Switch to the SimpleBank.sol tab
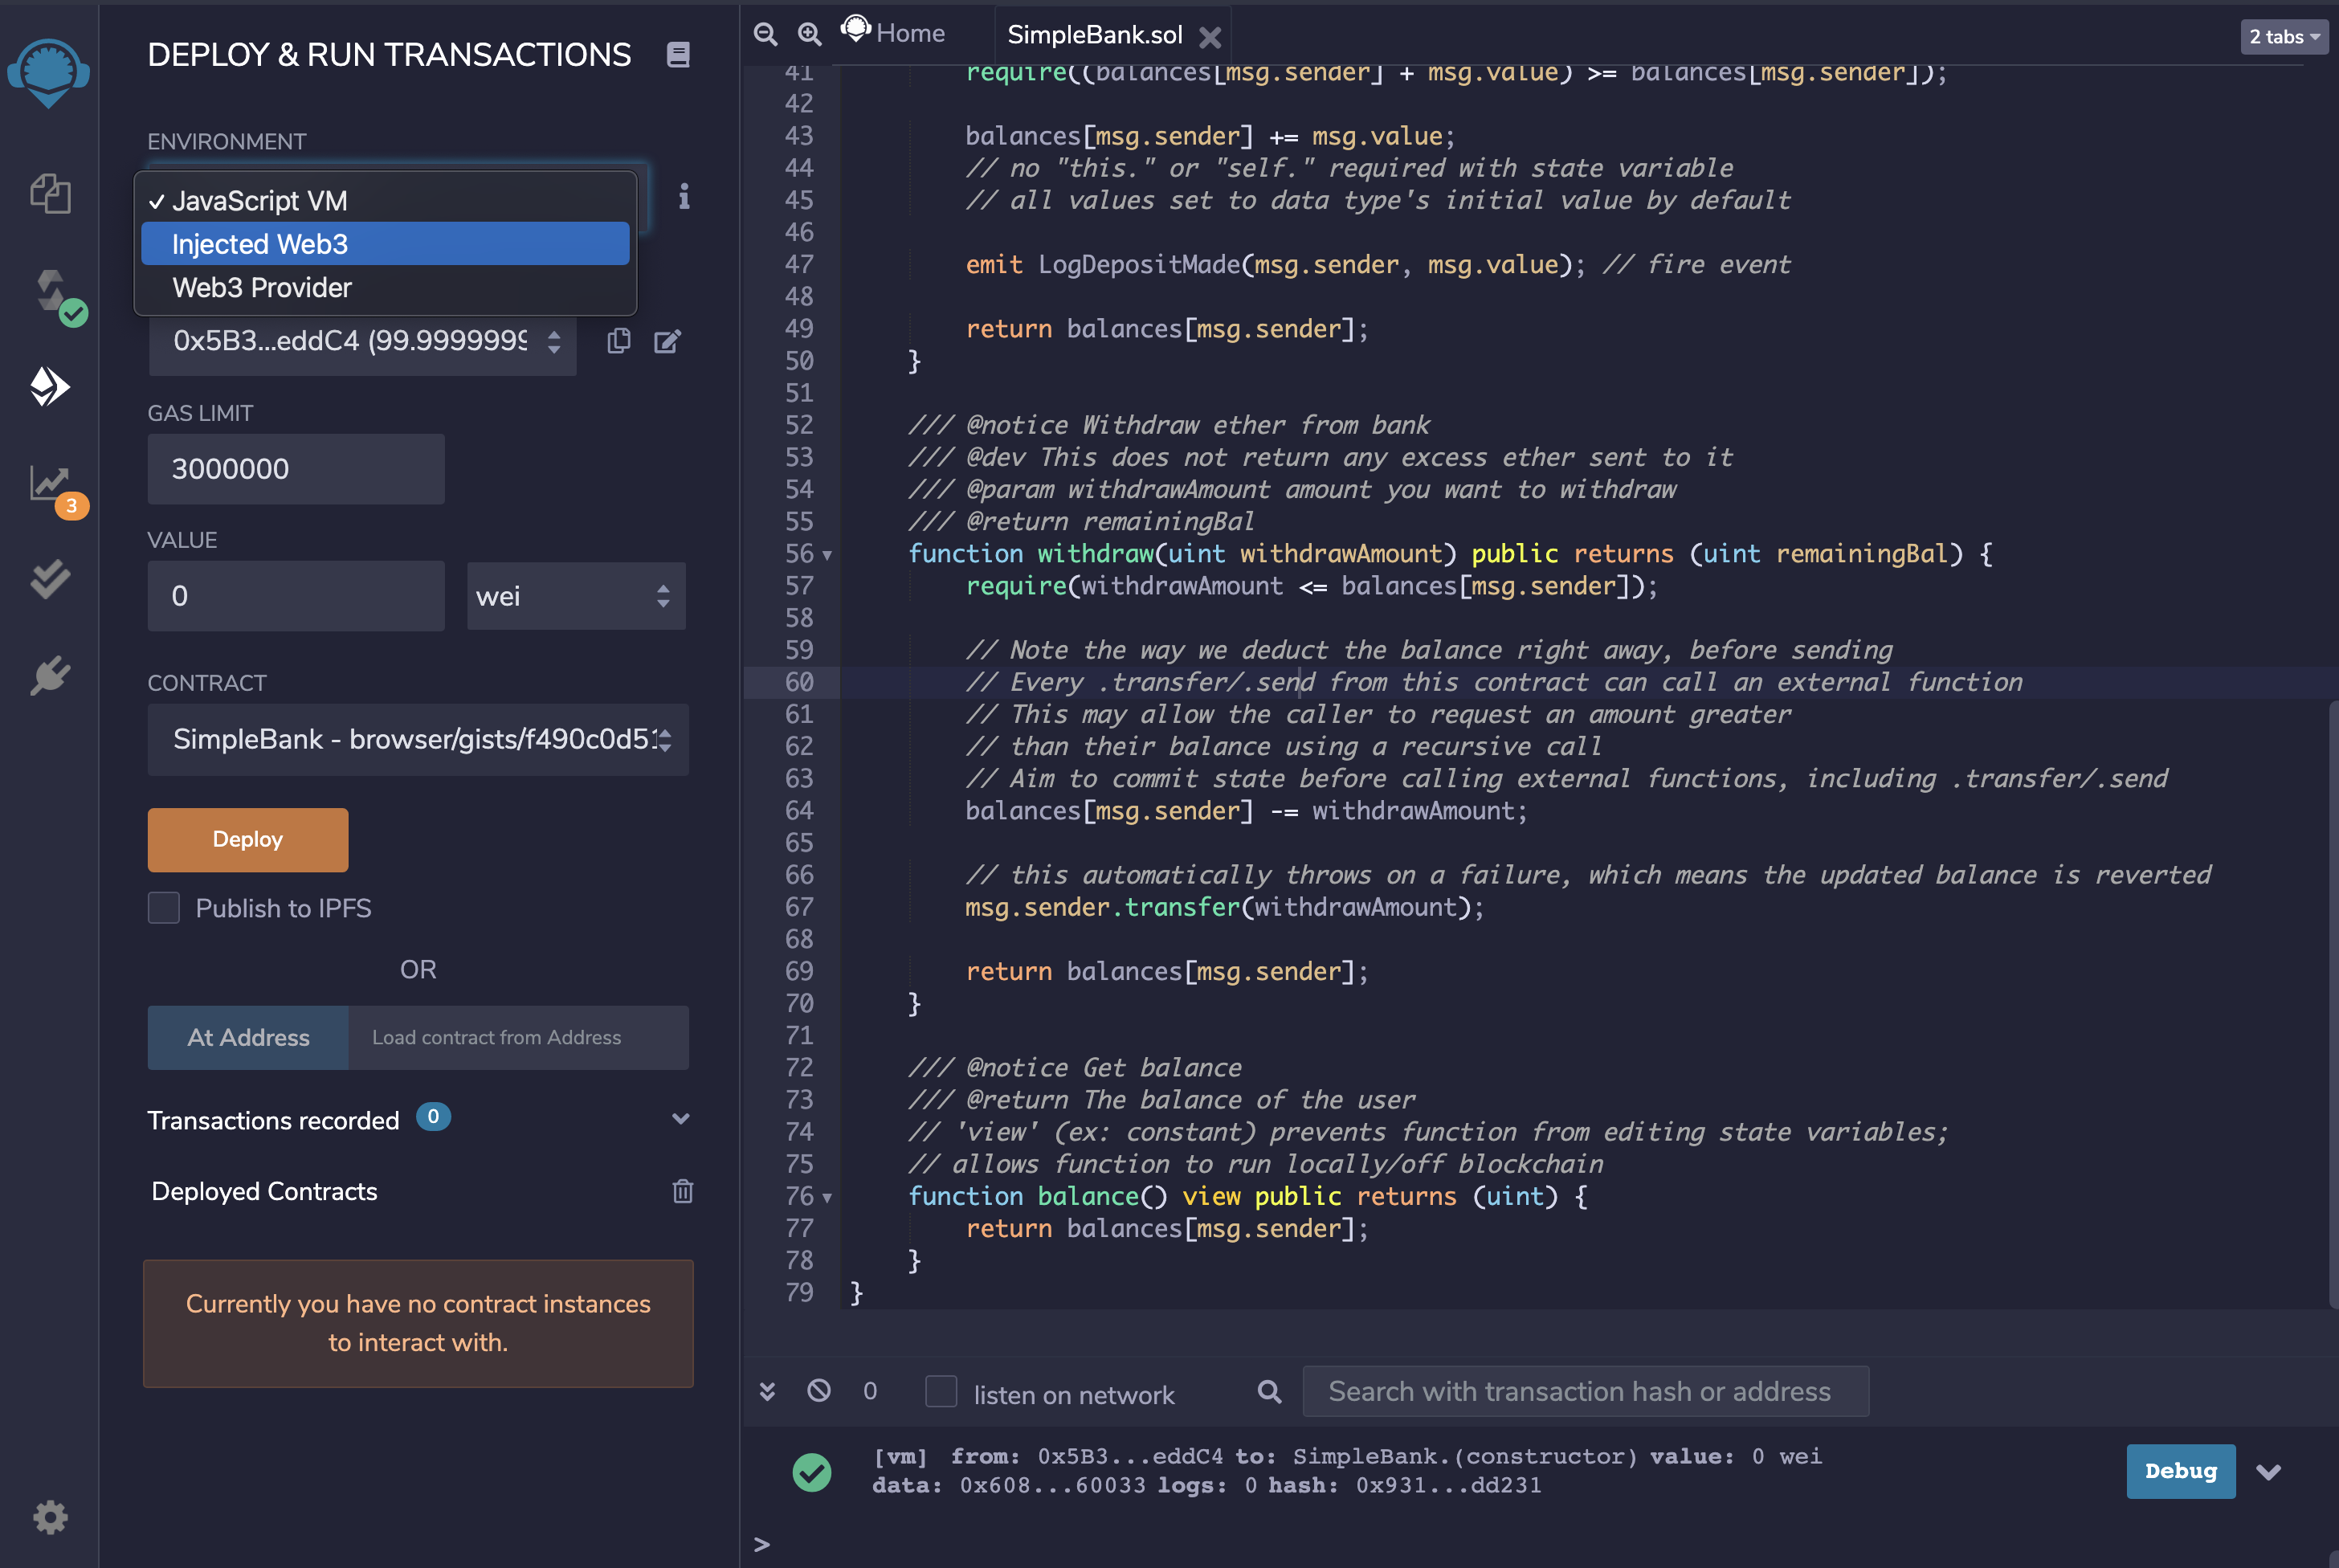 point(1095,34)
